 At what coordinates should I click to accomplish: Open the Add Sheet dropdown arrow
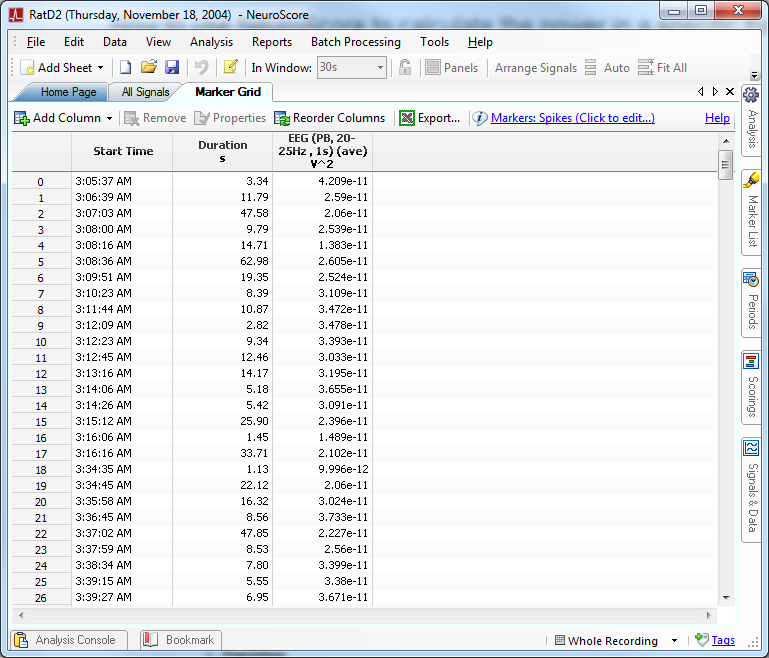click(x=101, y=68)
